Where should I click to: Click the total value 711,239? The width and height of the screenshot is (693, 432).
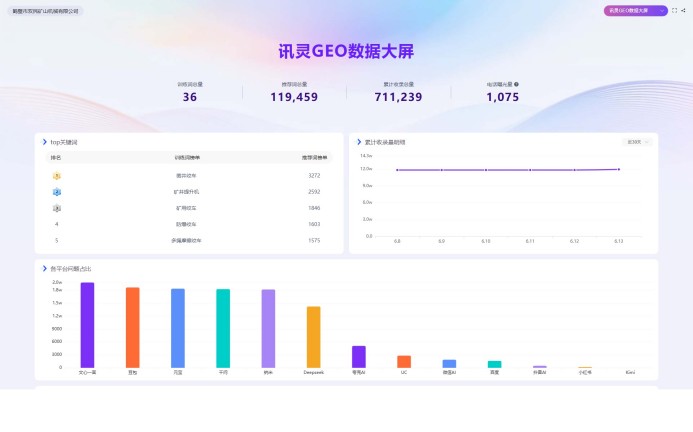pos(398,97)
